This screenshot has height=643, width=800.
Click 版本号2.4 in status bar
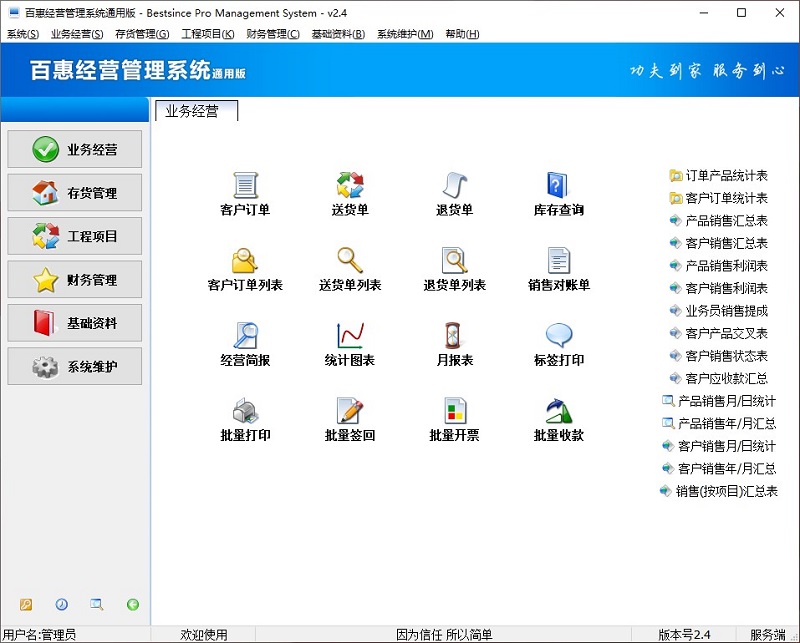(684, 634)
